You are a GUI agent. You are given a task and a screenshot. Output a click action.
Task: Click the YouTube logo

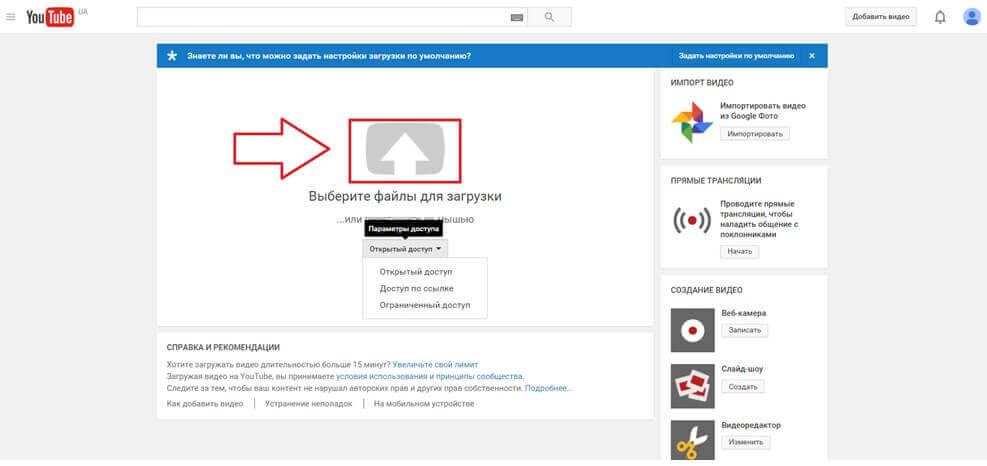[50, 17]
